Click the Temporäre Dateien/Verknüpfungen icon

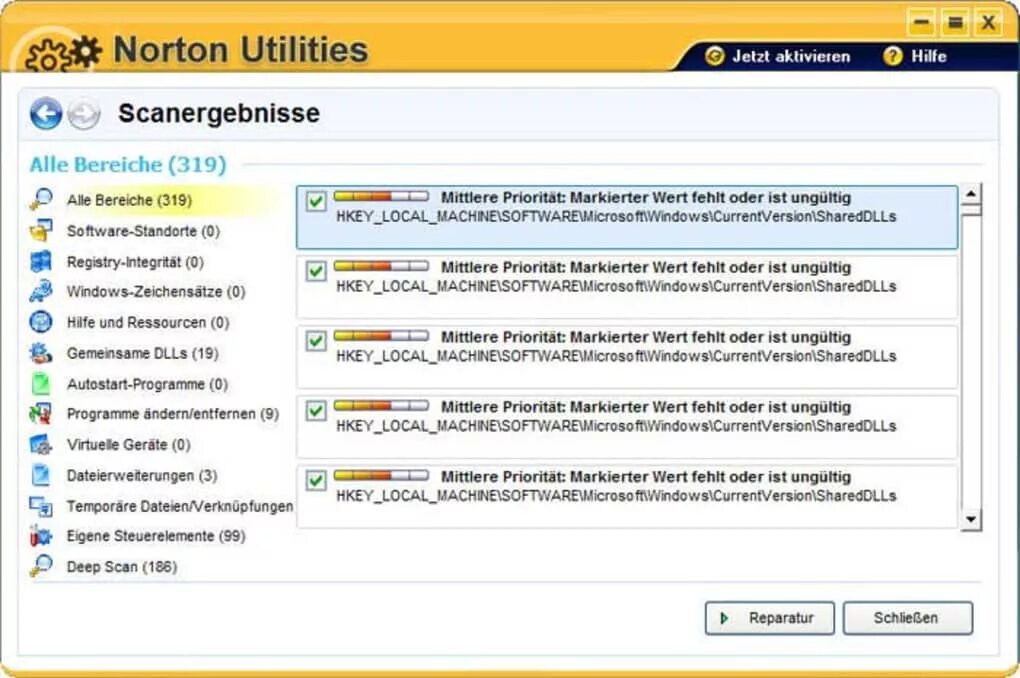41,506
